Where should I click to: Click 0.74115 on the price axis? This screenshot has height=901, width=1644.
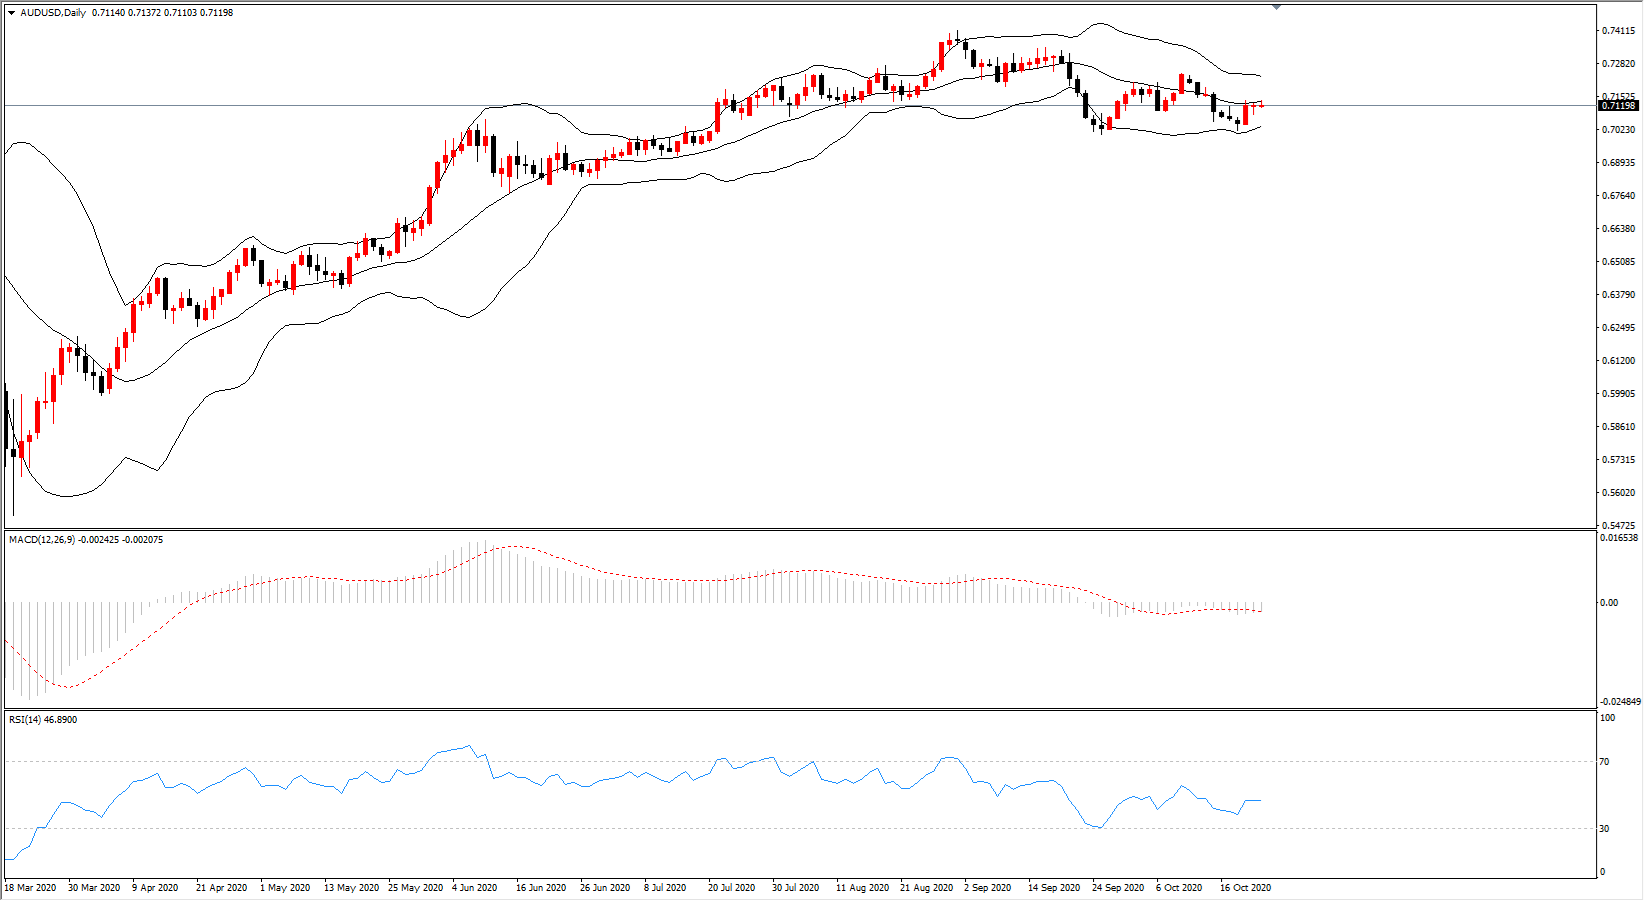point(1618,31)
